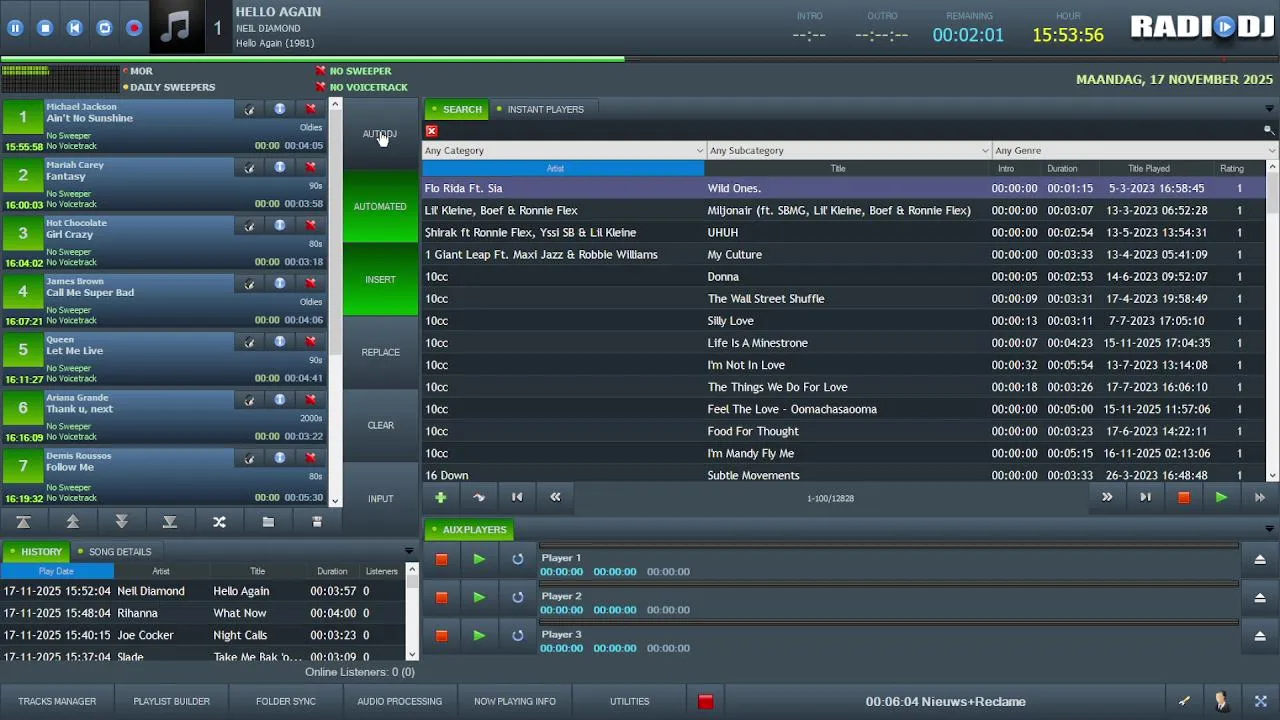The height and width of the screenshot is (720, 1280).
Task: Toggle AutoDJ mode
Action: coord(380,134)
